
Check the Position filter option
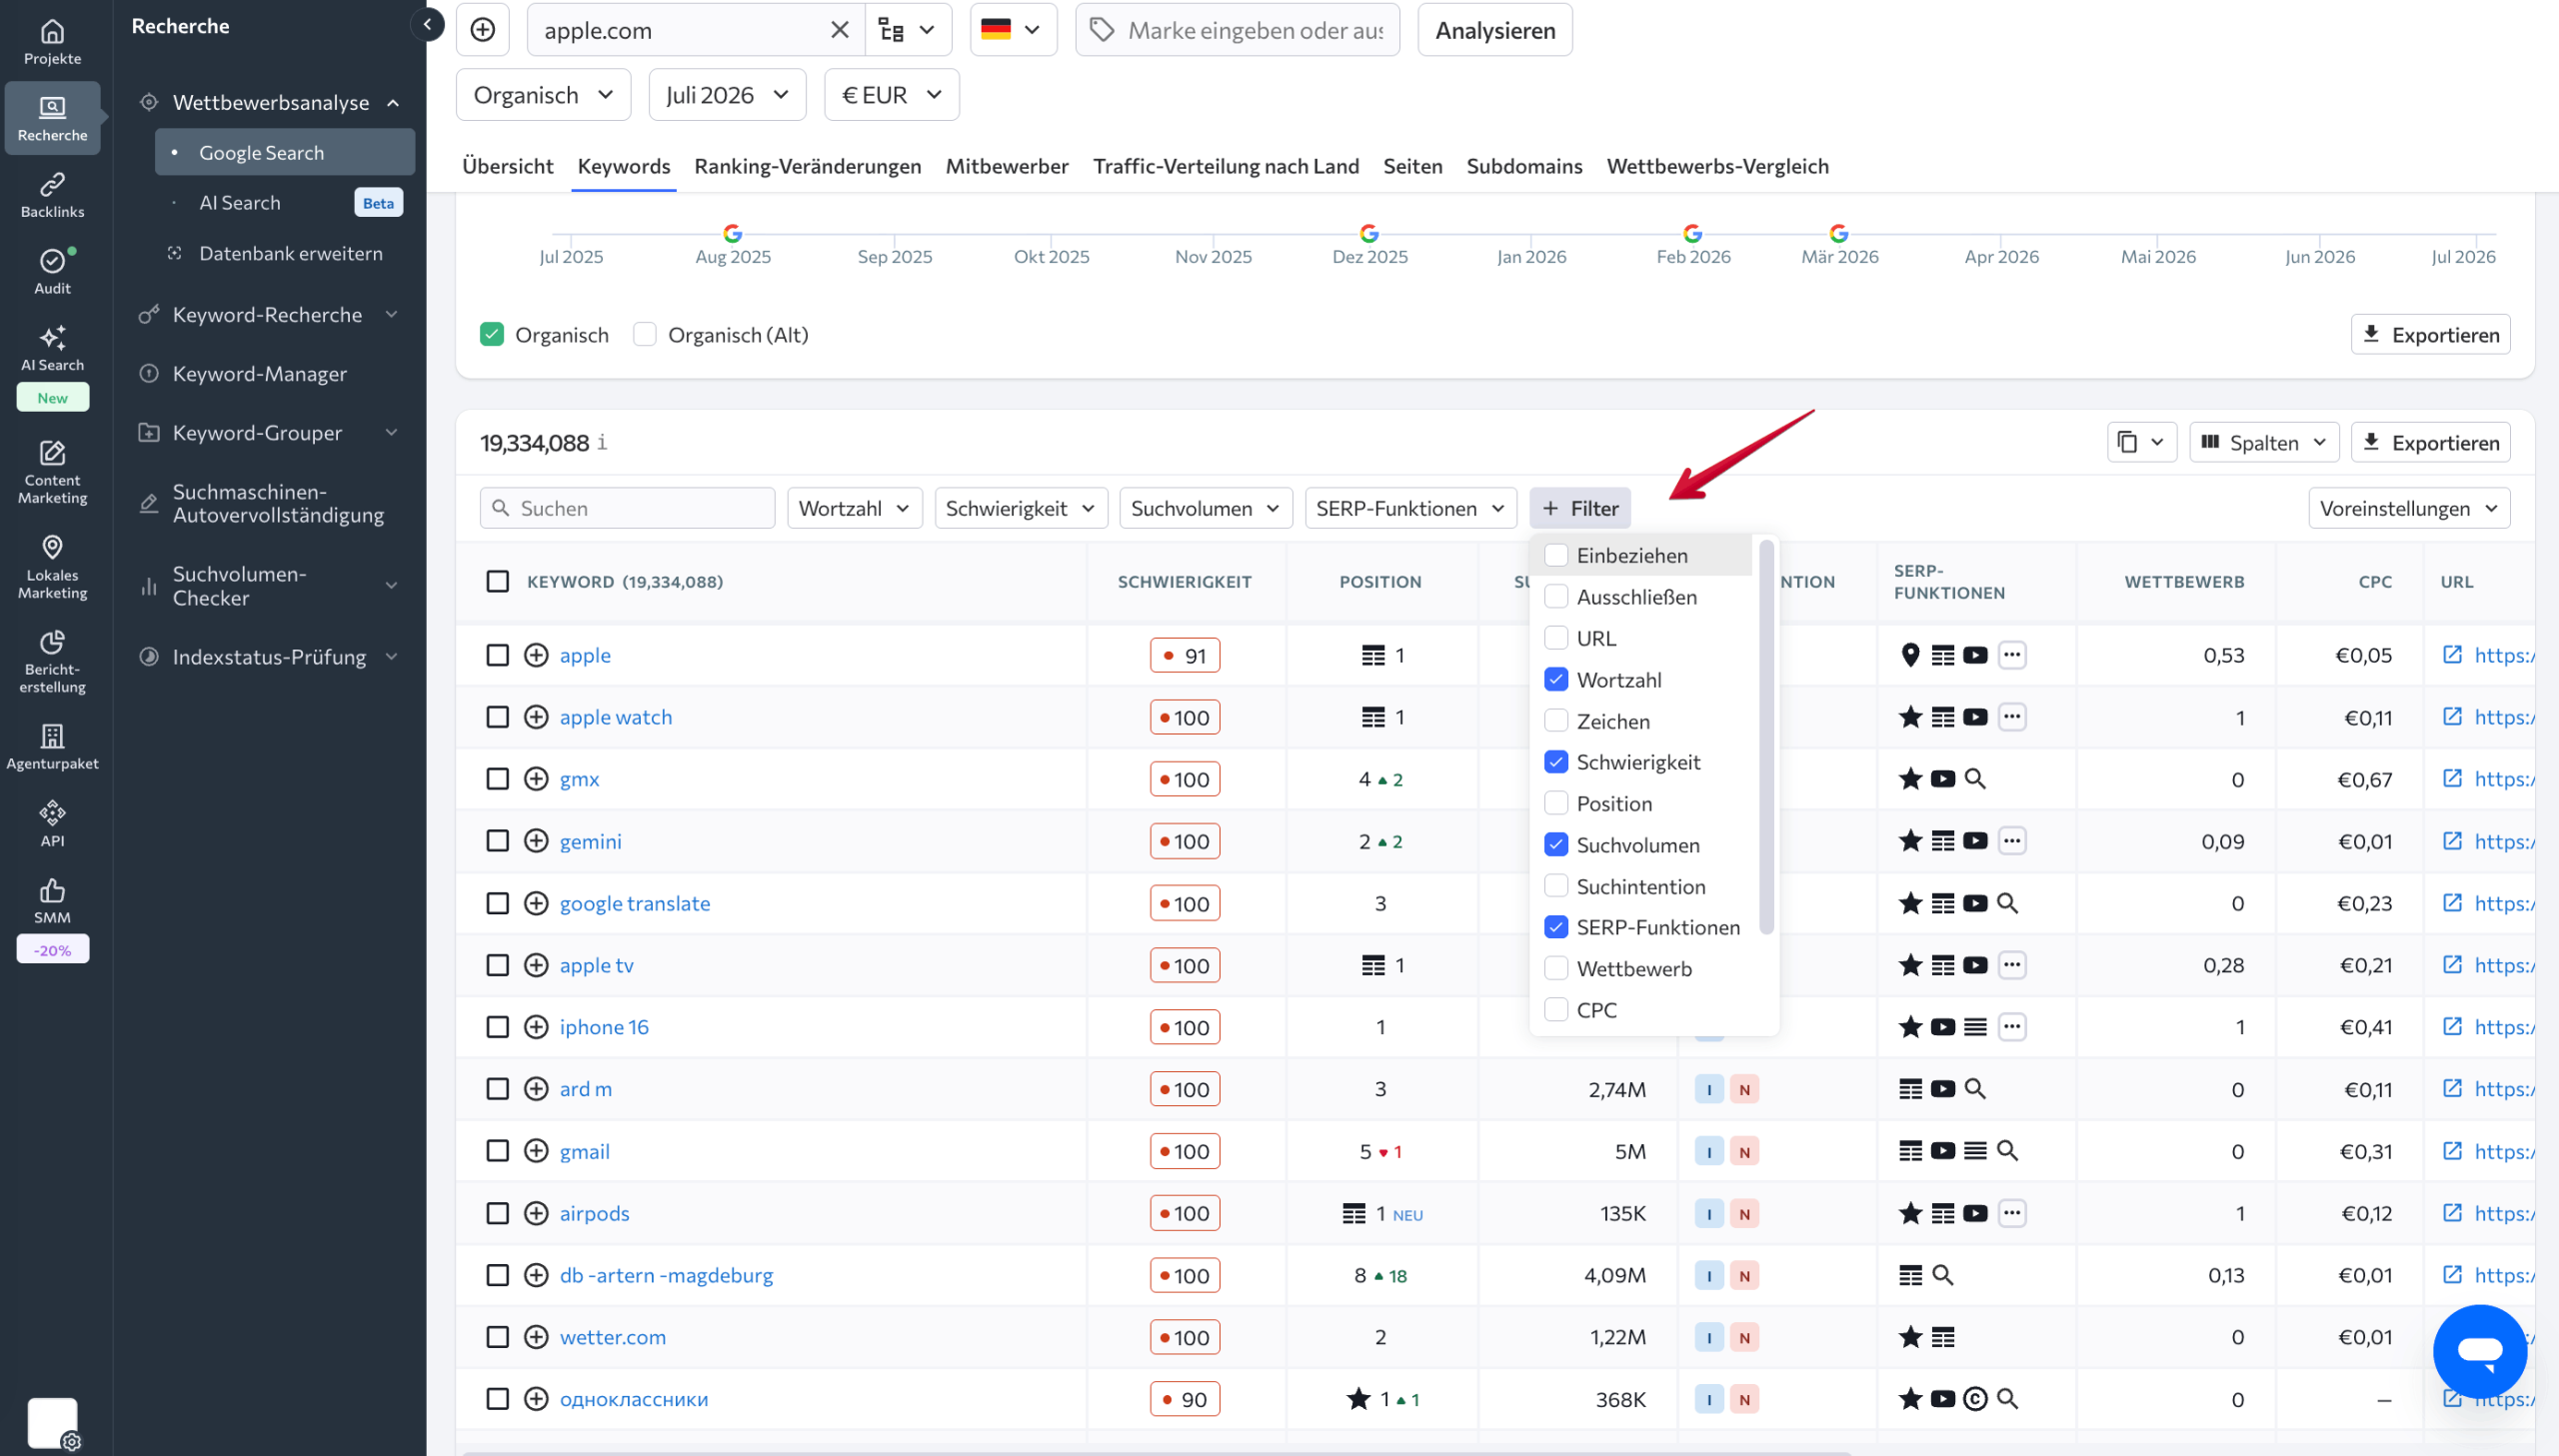tap(1556, 804)
